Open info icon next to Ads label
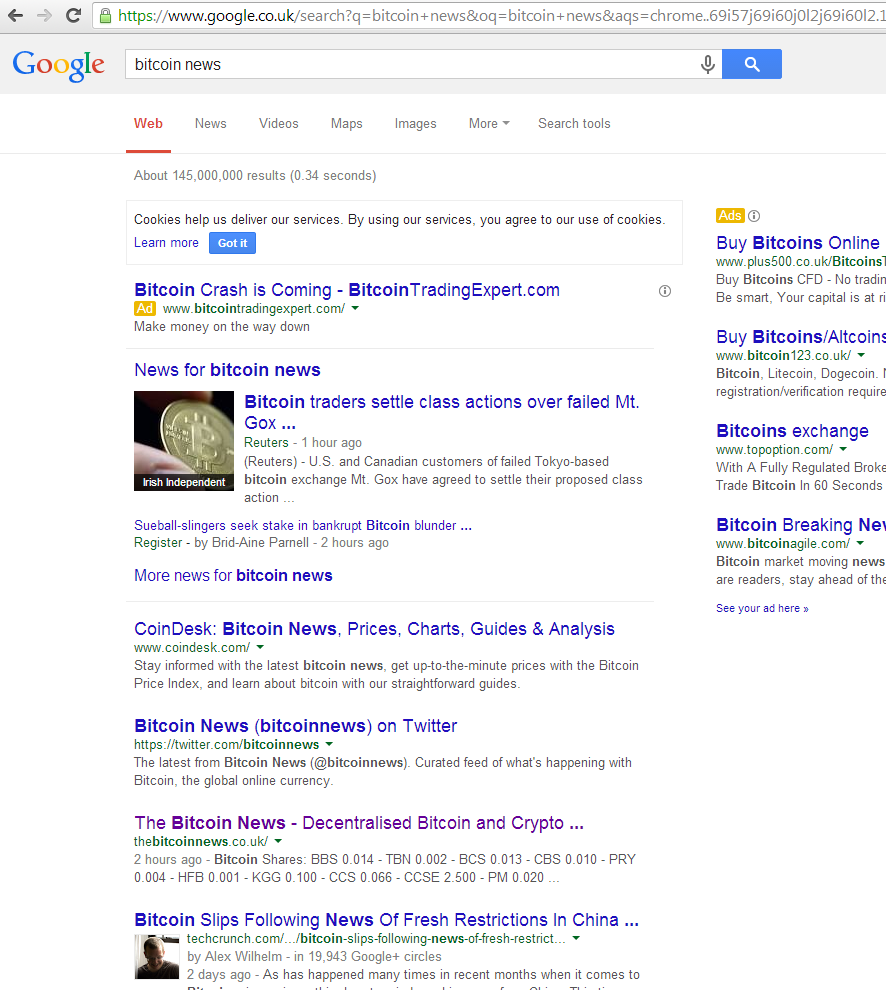Image resolution: width=886 pixels, height=990 pixels. [x=754, y=216]
